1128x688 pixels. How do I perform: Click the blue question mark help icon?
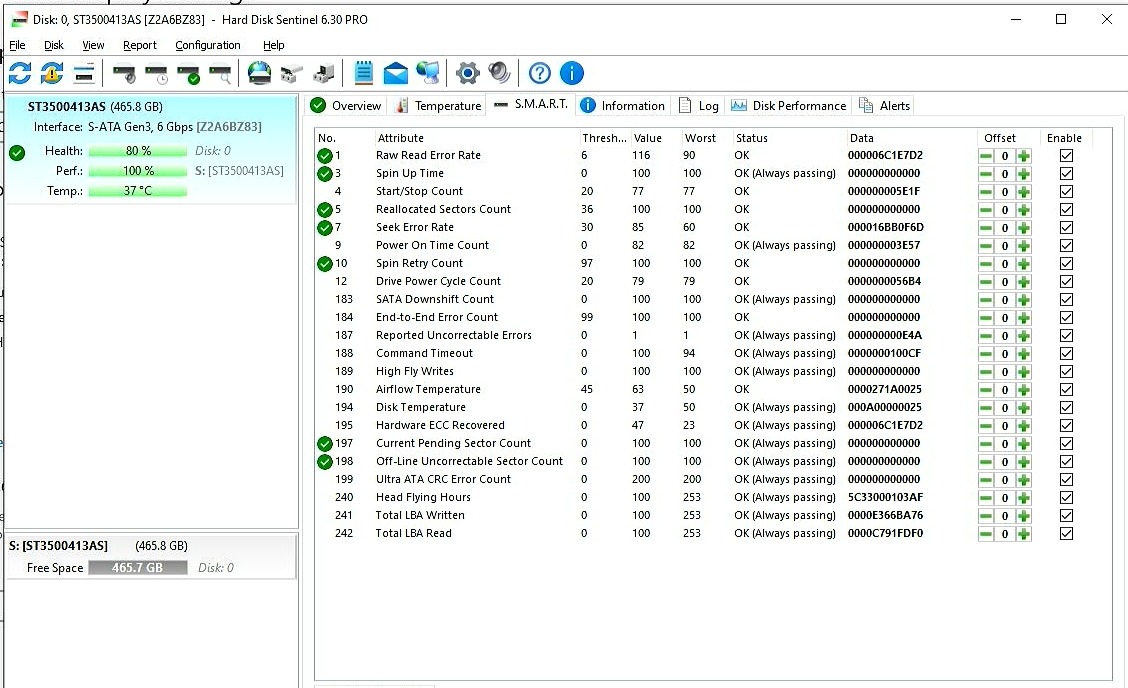(540, 73)
